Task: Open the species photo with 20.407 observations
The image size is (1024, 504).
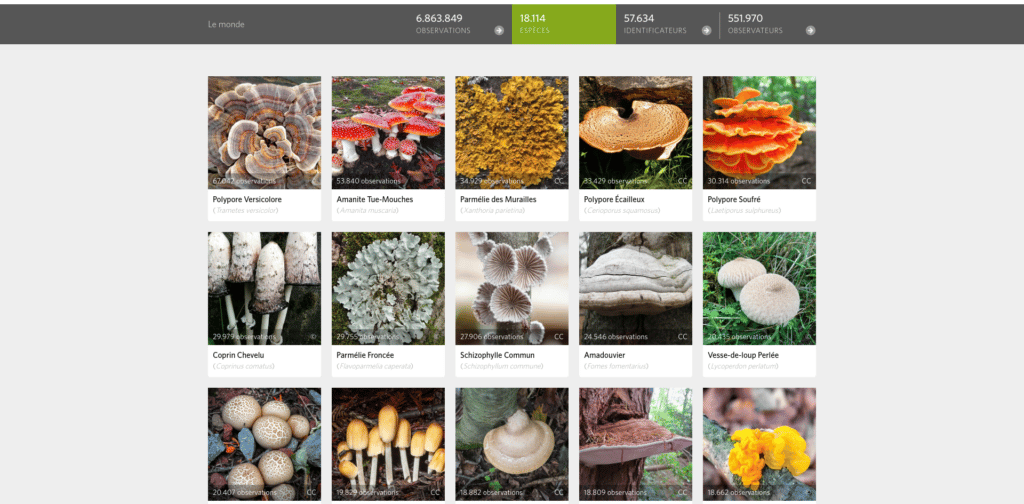Action: [x=264, y=445]
